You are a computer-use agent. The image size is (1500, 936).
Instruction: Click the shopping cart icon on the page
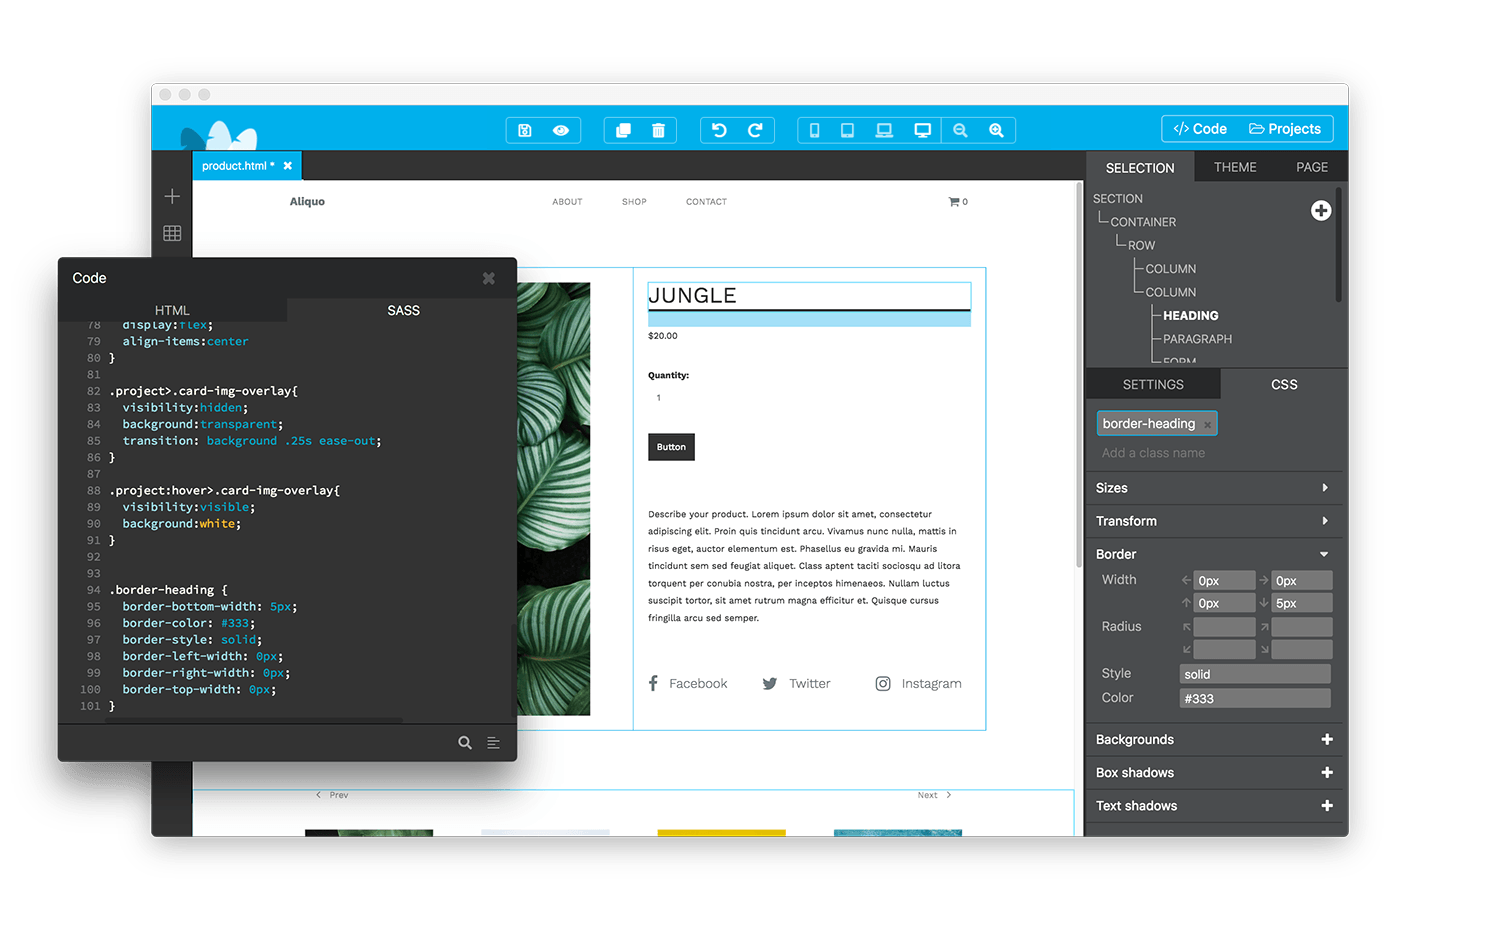(x=954, y=202)
